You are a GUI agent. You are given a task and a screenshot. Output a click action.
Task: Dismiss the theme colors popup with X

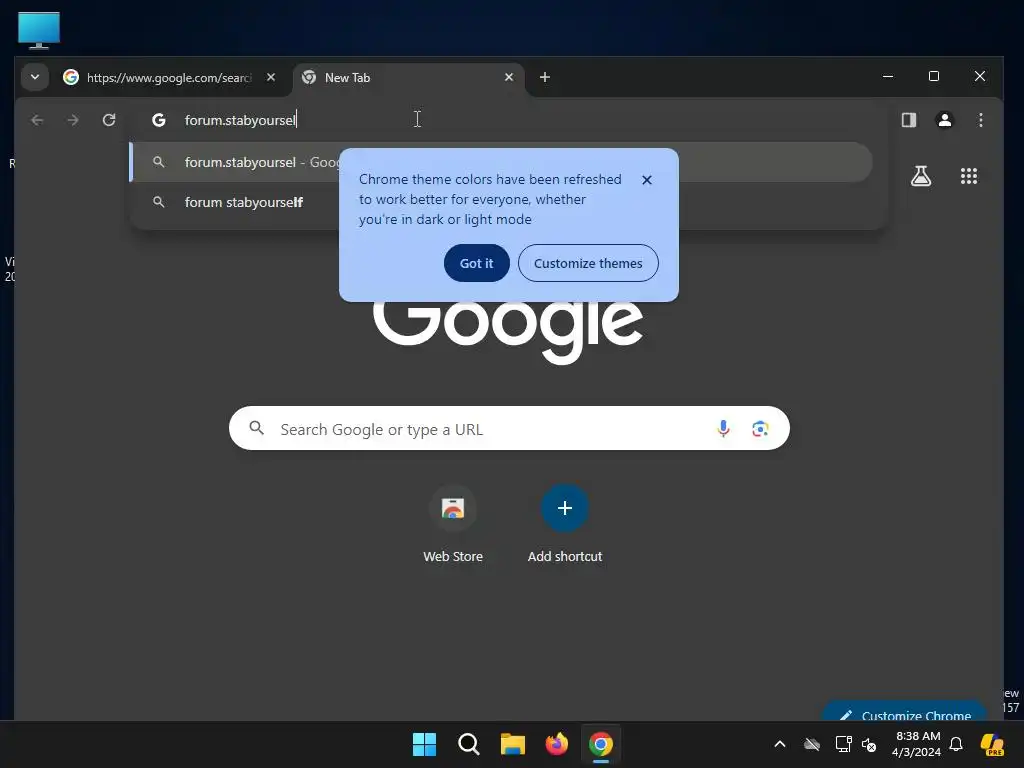pyautogui.click(x=647, y=180)
